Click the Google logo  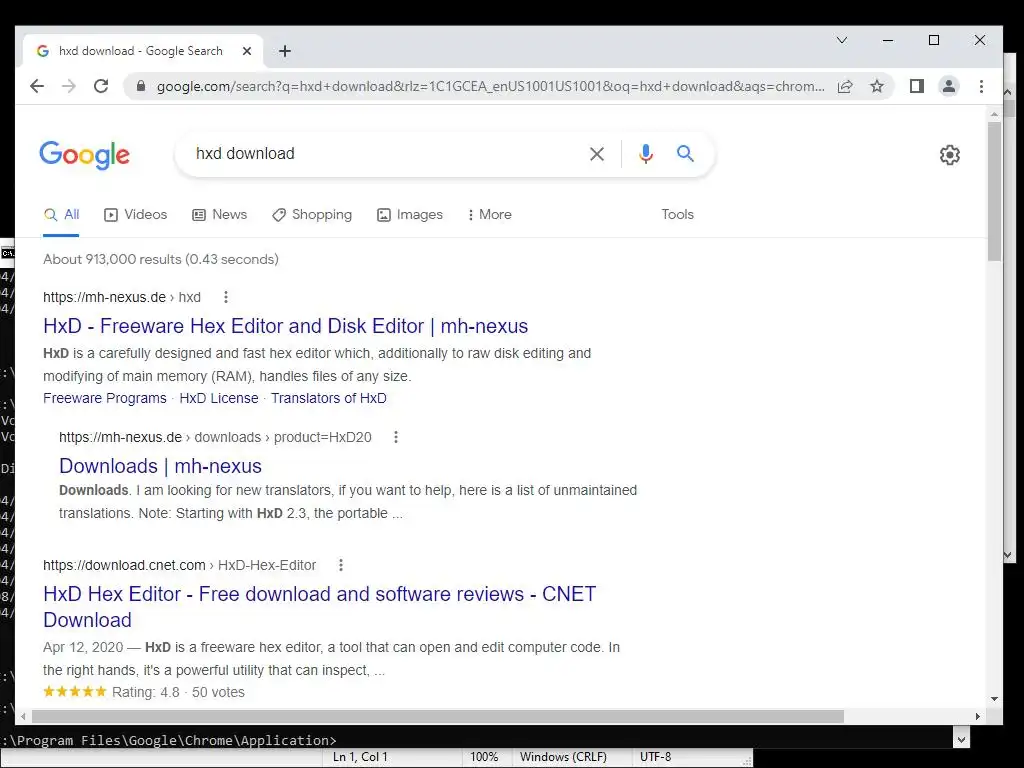tap(85, 155)
